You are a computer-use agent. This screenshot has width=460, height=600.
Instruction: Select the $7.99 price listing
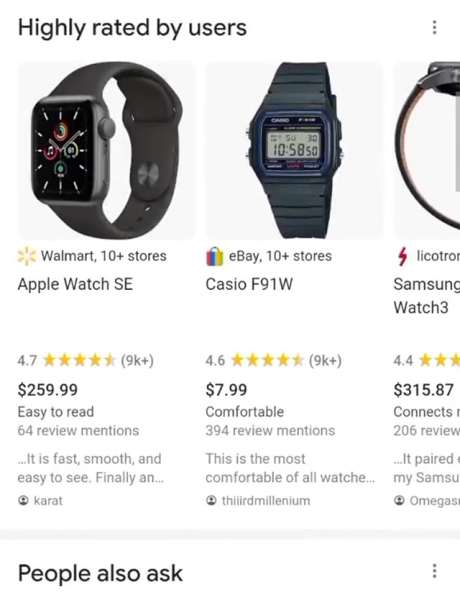pyautogui.click(x=226, y=390)
